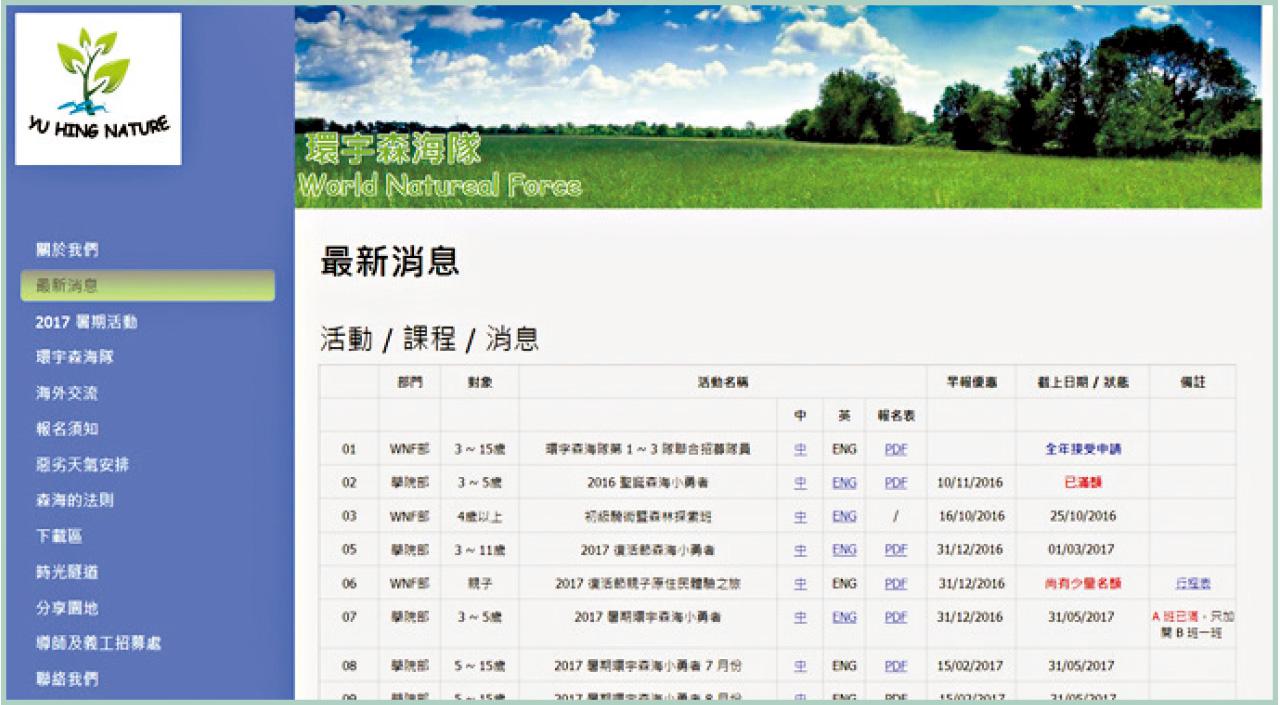Open 導師及義工招募處 in the sidebar
This screenshot has height=705, width=1280.
pyautogui.click(x=98, y=644)
